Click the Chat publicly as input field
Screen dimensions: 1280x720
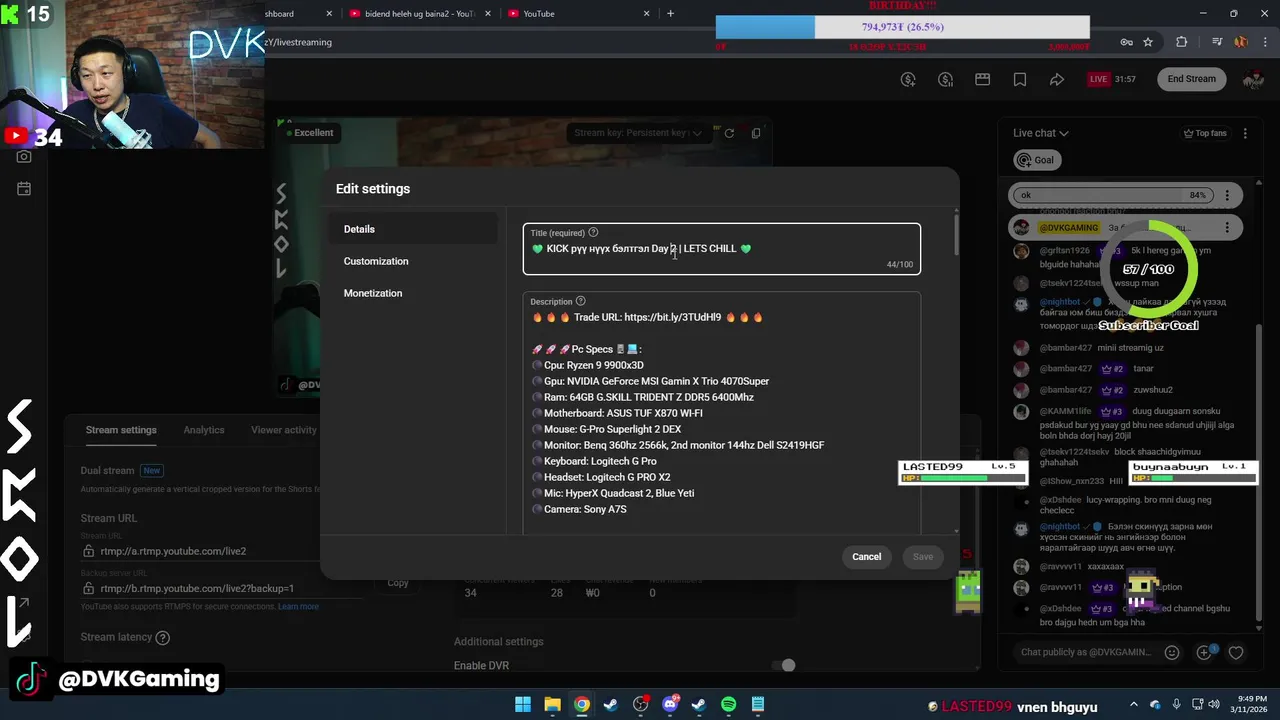(1085, 652)
